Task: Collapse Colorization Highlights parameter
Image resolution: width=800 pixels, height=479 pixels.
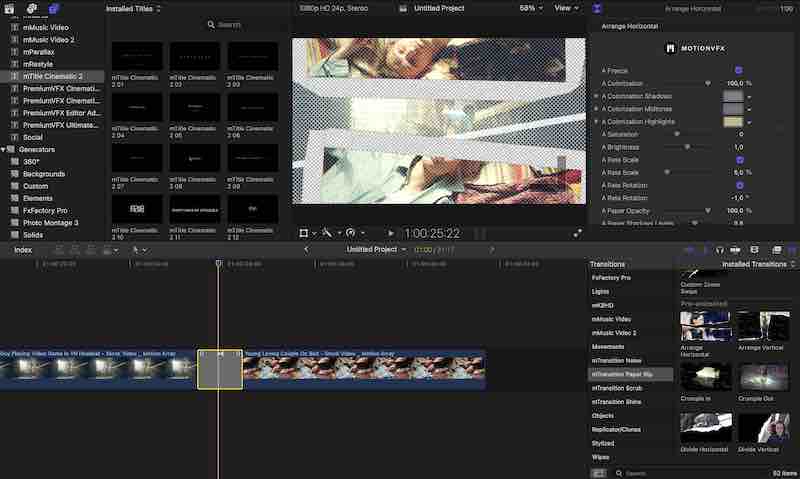Action: tap(596, 121)
